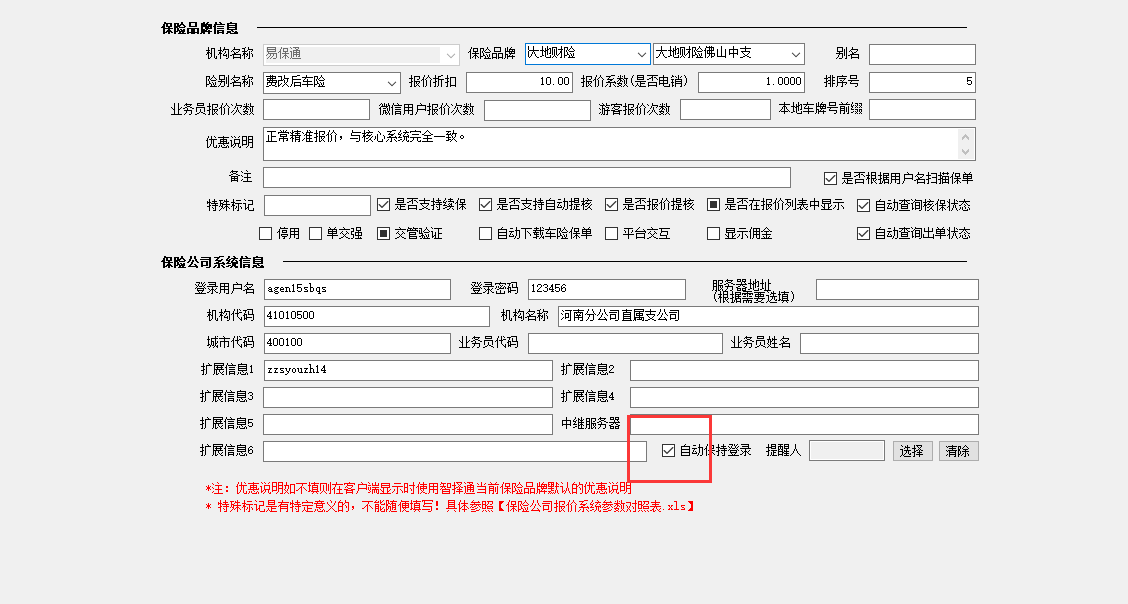Toggle 自动查询核保状态 checkbox
Viewport: 1128px width, 604px height.
863,206
